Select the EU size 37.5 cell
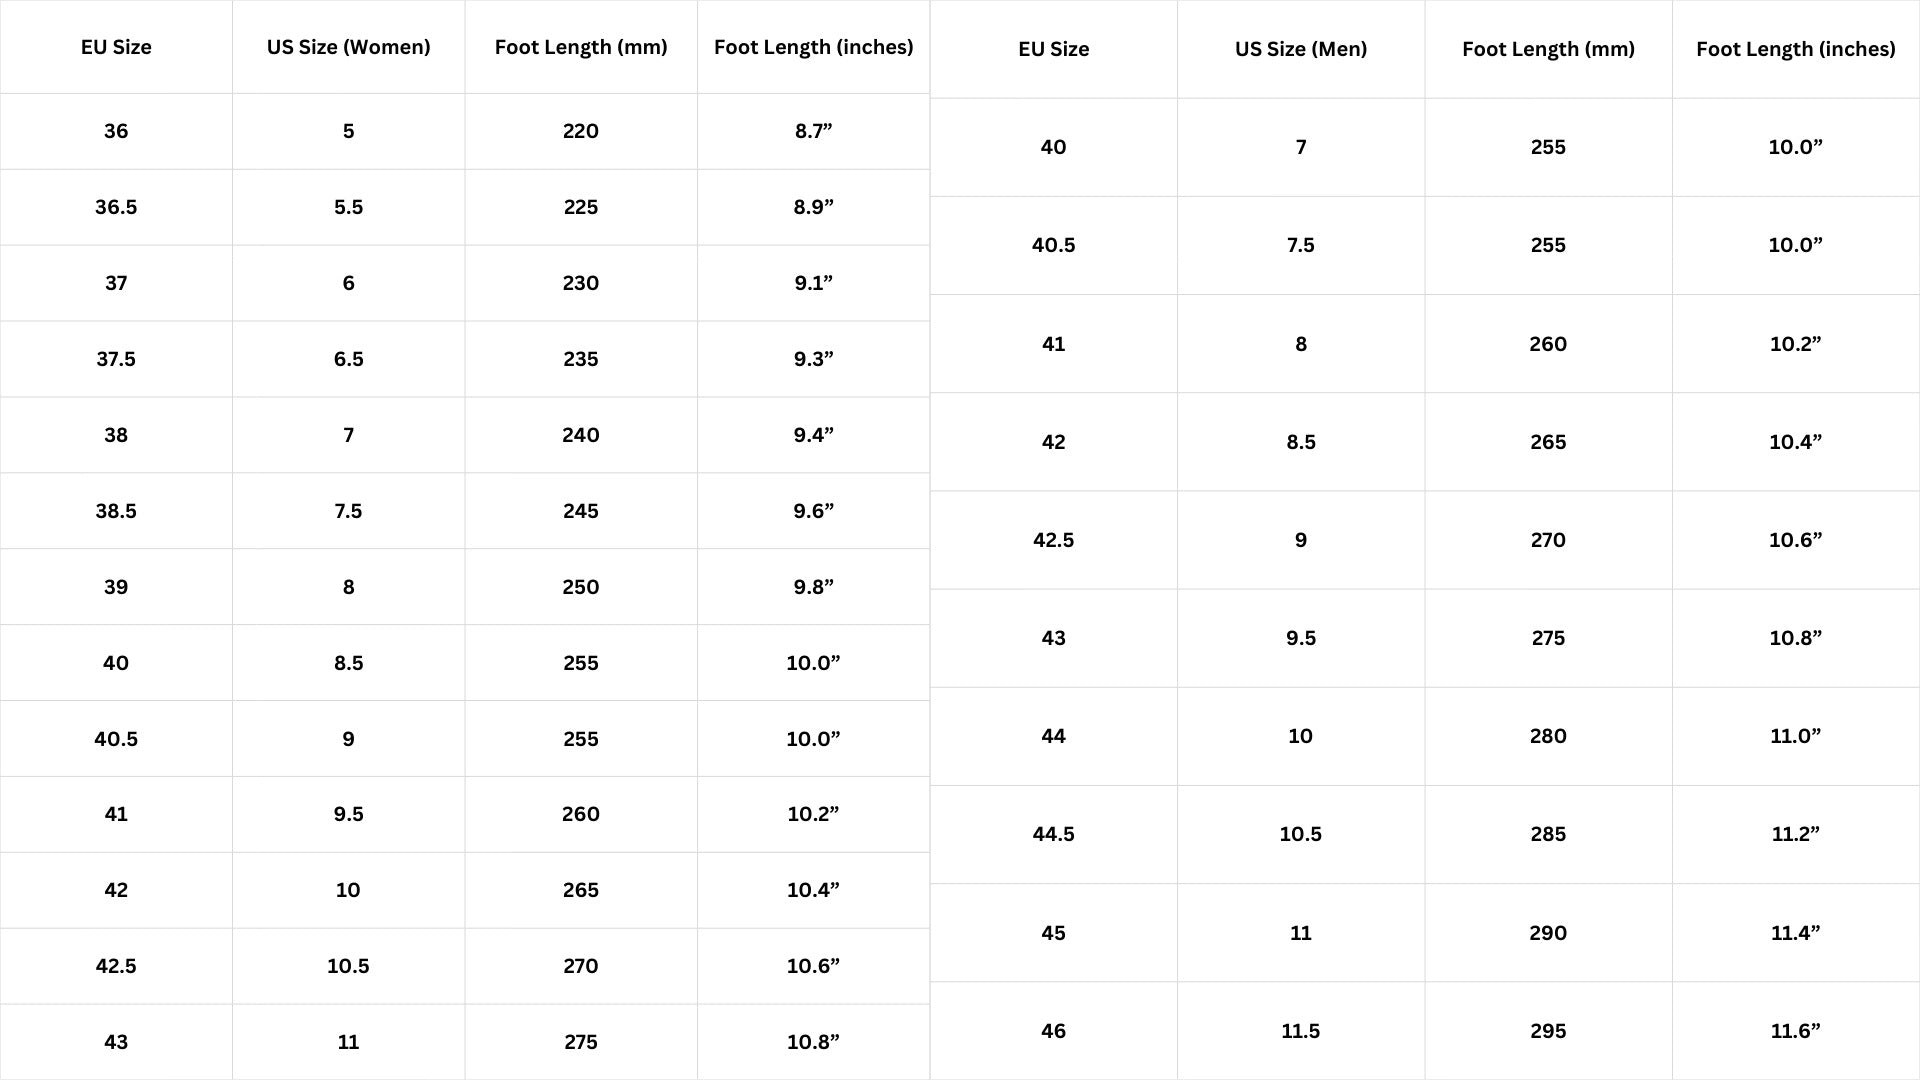The image size is (1920, 1080). (x=116, y=359)
